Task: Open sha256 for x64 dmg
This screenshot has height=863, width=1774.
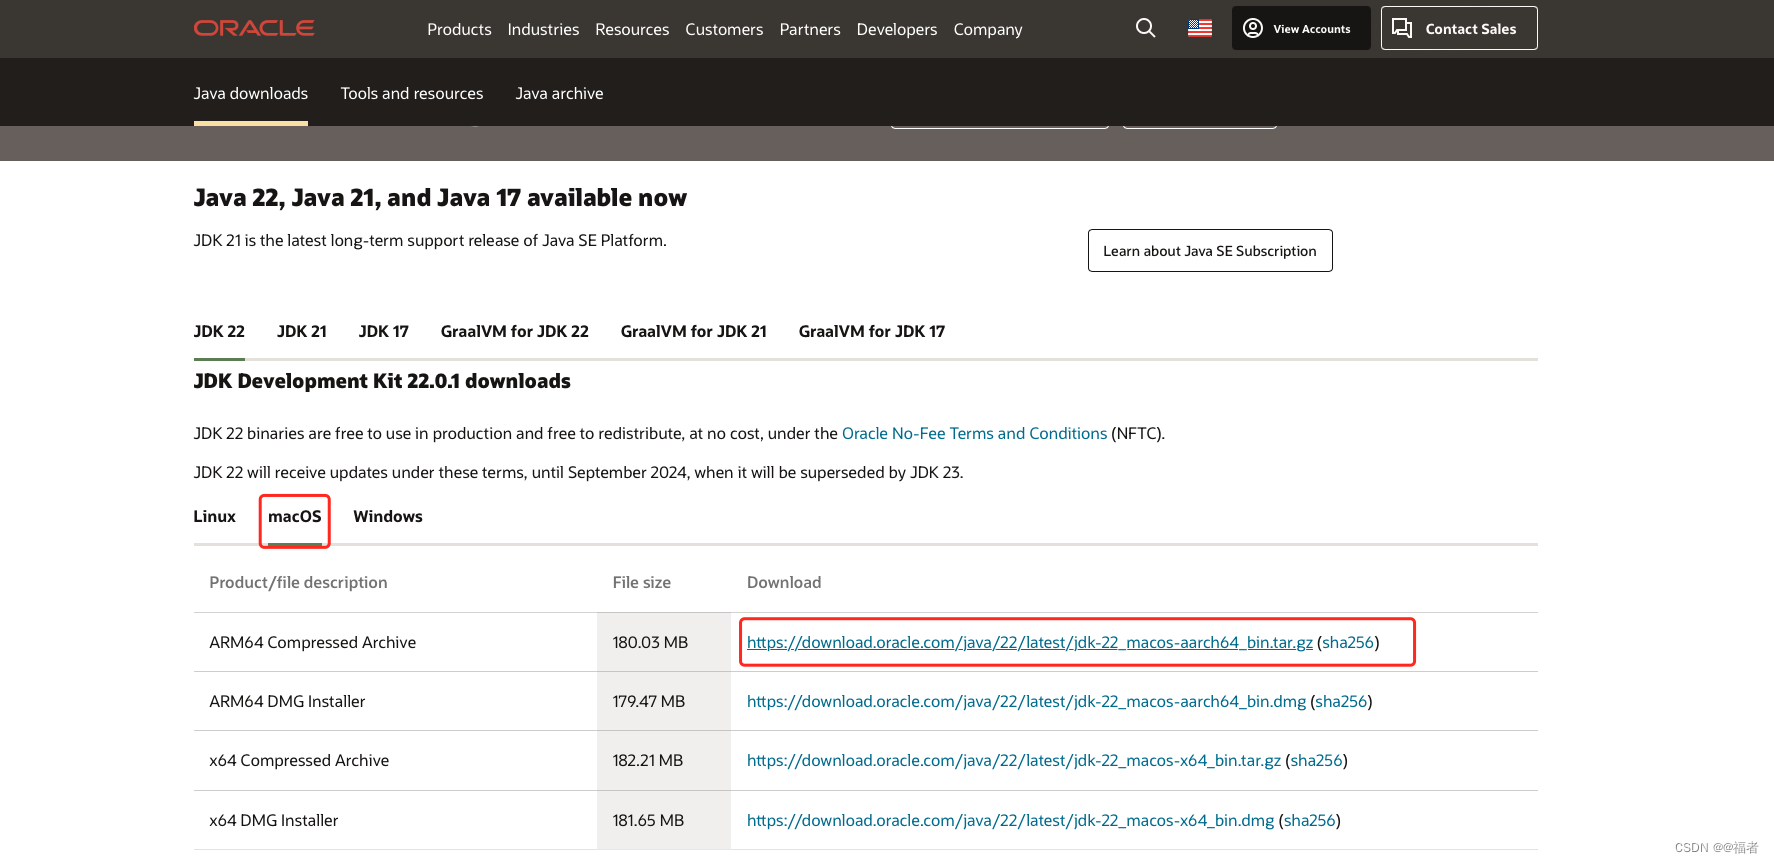Action: (1310, 820)
